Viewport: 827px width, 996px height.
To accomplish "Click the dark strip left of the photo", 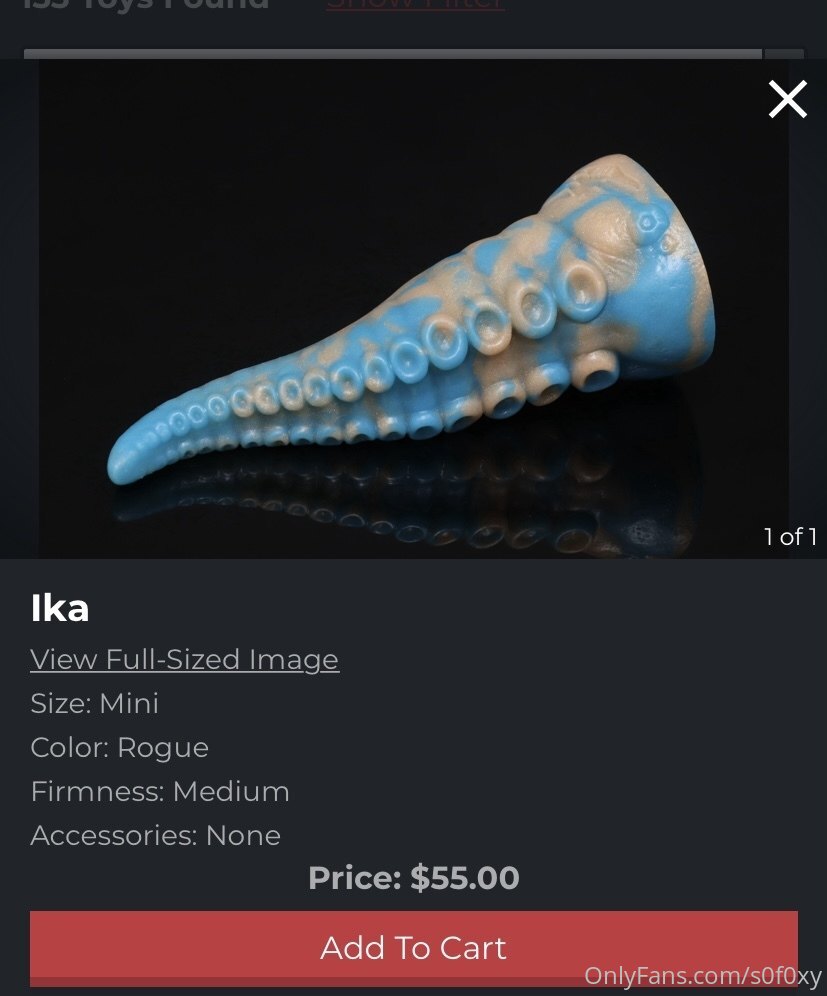I will pos(19,309).
